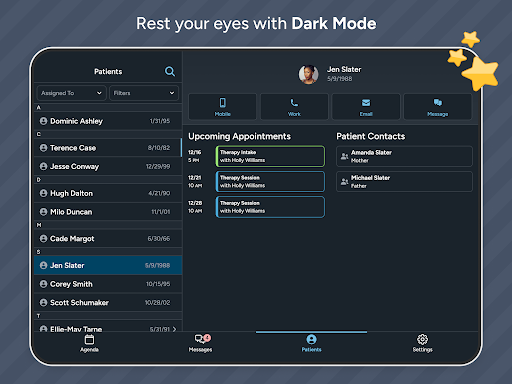Expand Ellie-May Tame row chevron
512x384 pixels.
click(x=174, y=329)
